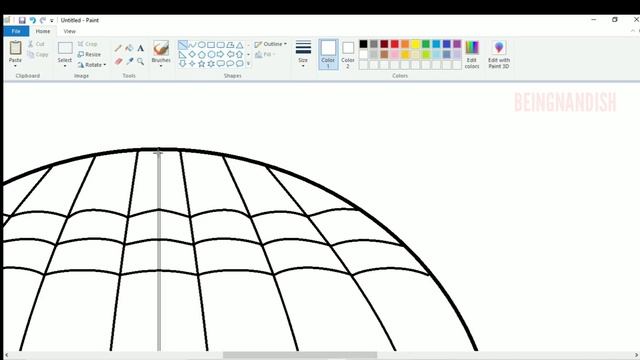Select the Pencil tool
Screen dimensions: 640x360
(118, 48)
